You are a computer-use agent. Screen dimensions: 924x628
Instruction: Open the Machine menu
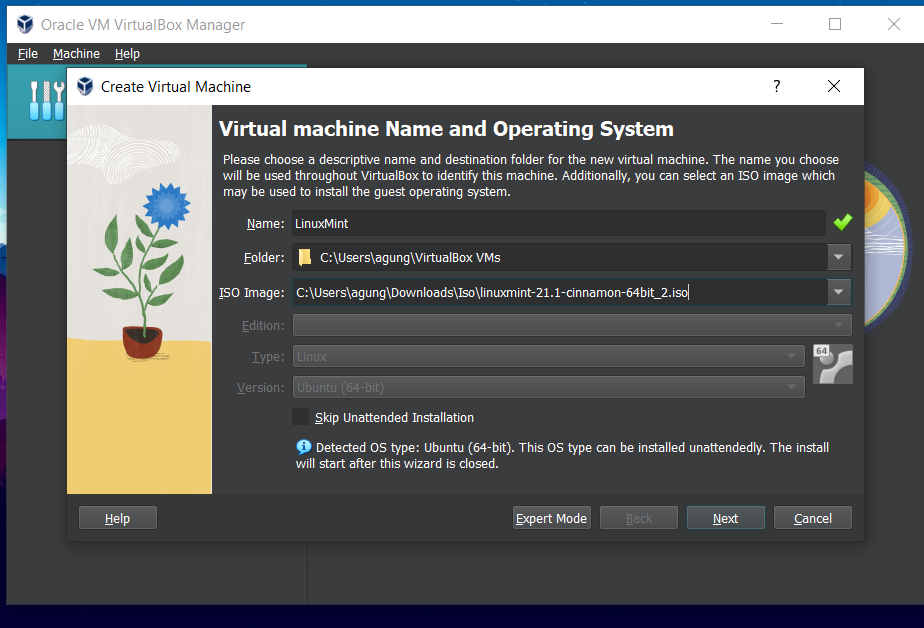76,54
